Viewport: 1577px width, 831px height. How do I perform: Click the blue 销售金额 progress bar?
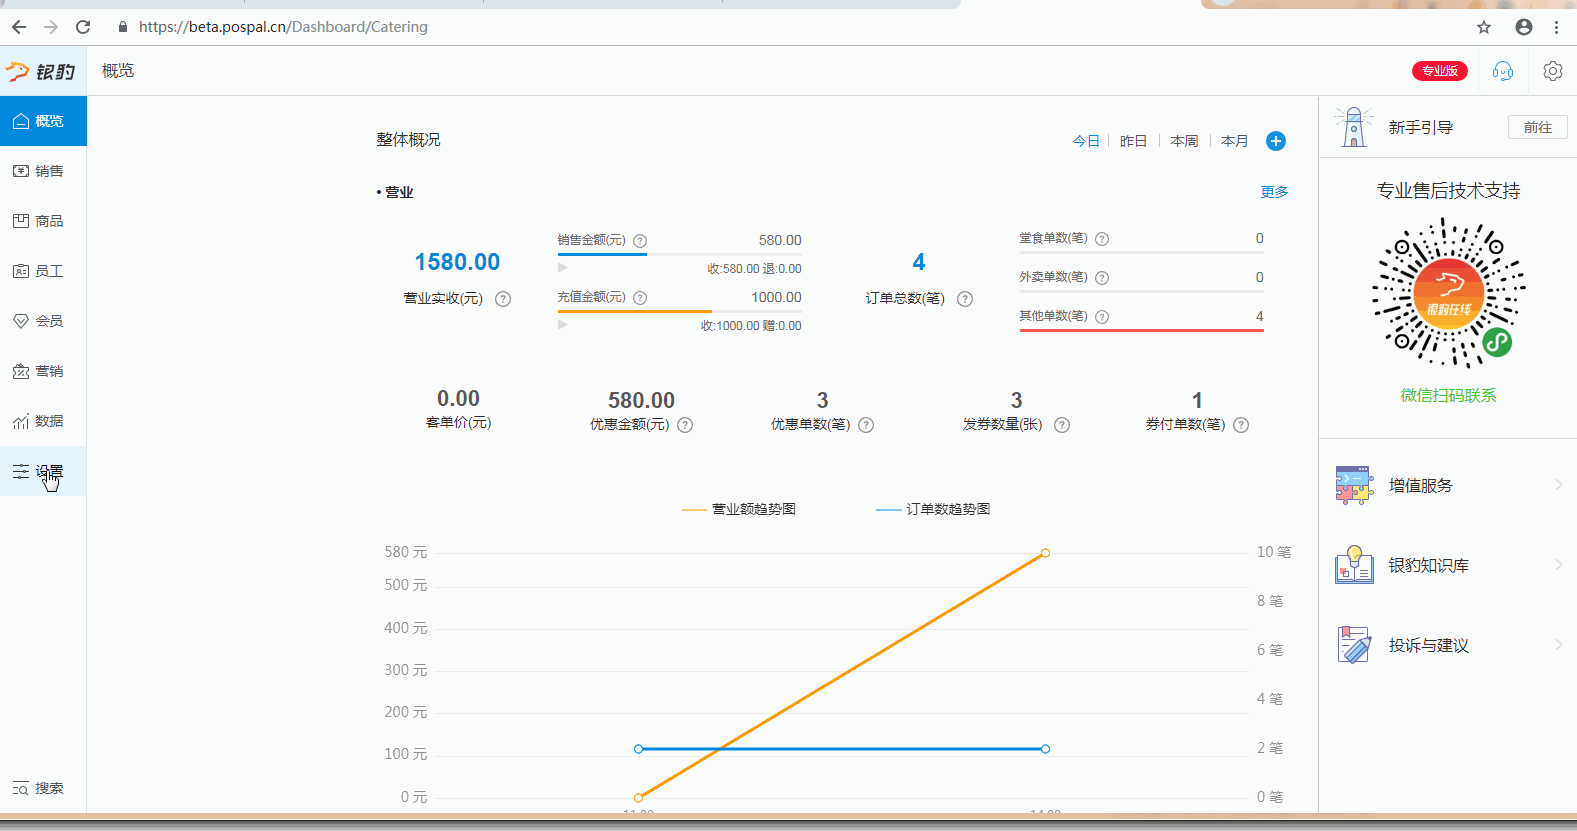602,255
